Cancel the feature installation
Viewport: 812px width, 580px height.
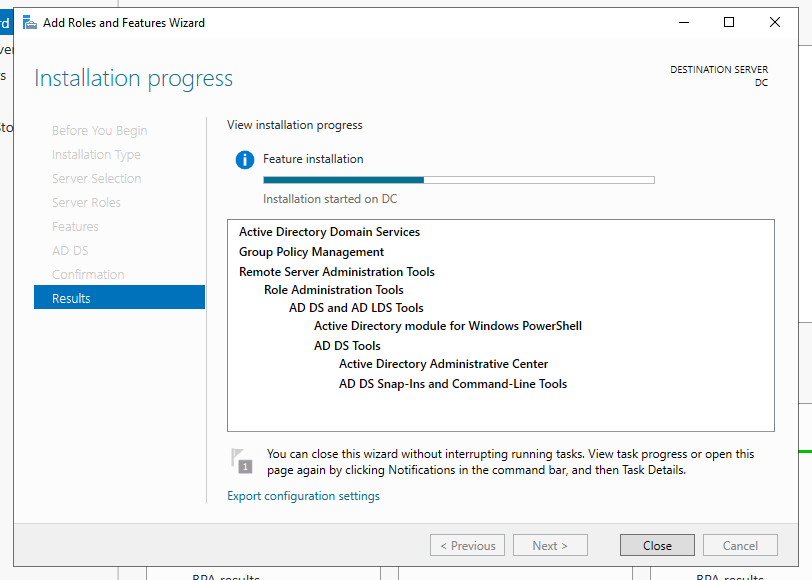pyautogui.click(x=740, y=545)
